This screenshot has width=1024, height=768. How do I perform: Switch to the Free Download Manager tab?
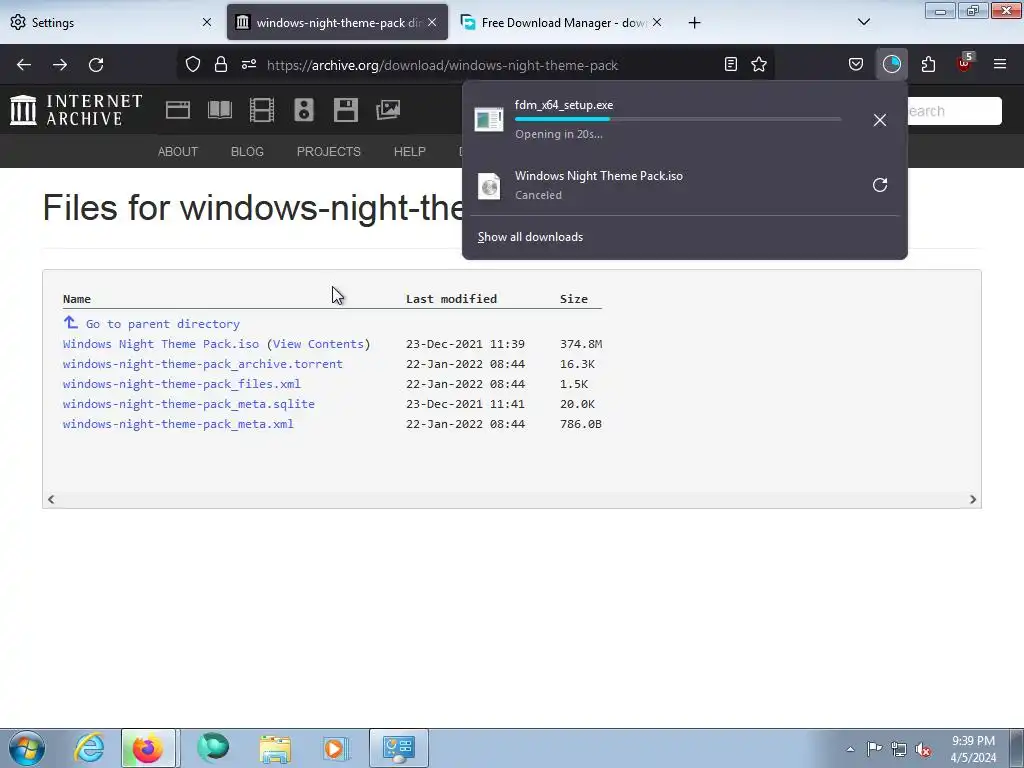coord(563,22)
